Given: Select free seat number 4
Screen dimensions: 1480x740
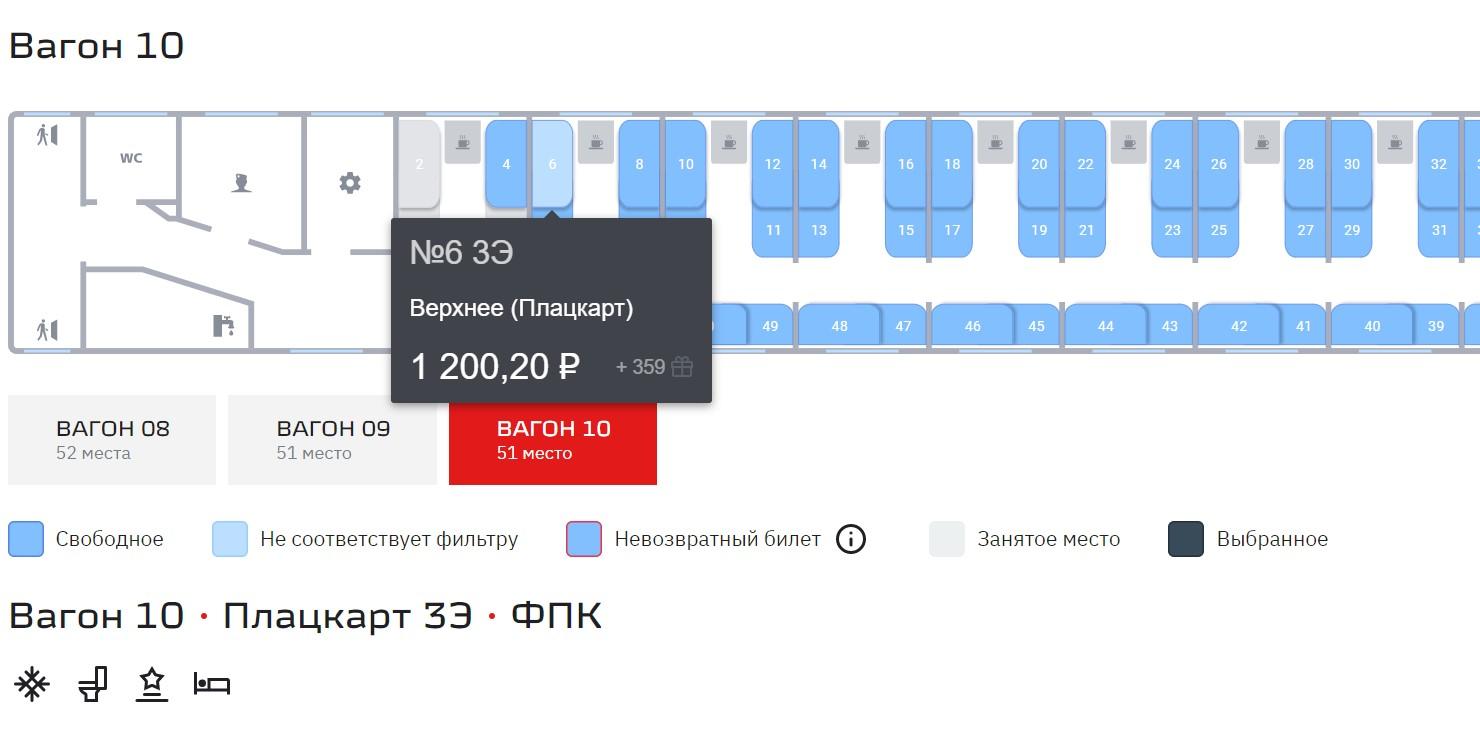Looking at the screenshot, I should tap(506, 164).
